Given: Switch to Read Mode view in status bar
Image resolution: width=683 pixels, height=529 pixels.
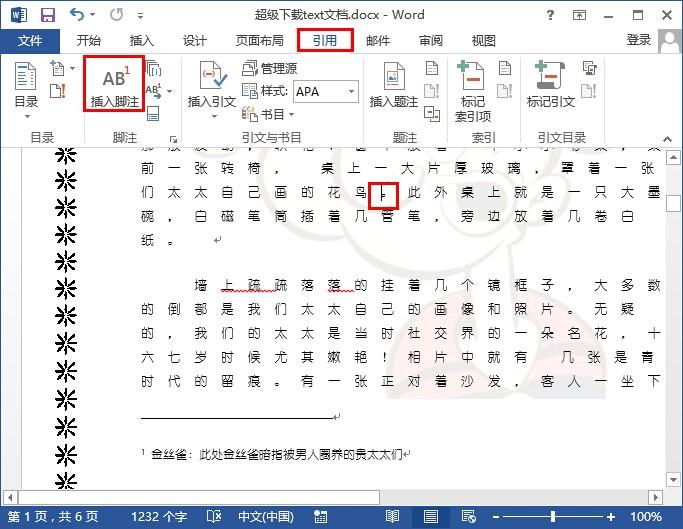Looking at the screenshot, I should click(x=393, y=516).
